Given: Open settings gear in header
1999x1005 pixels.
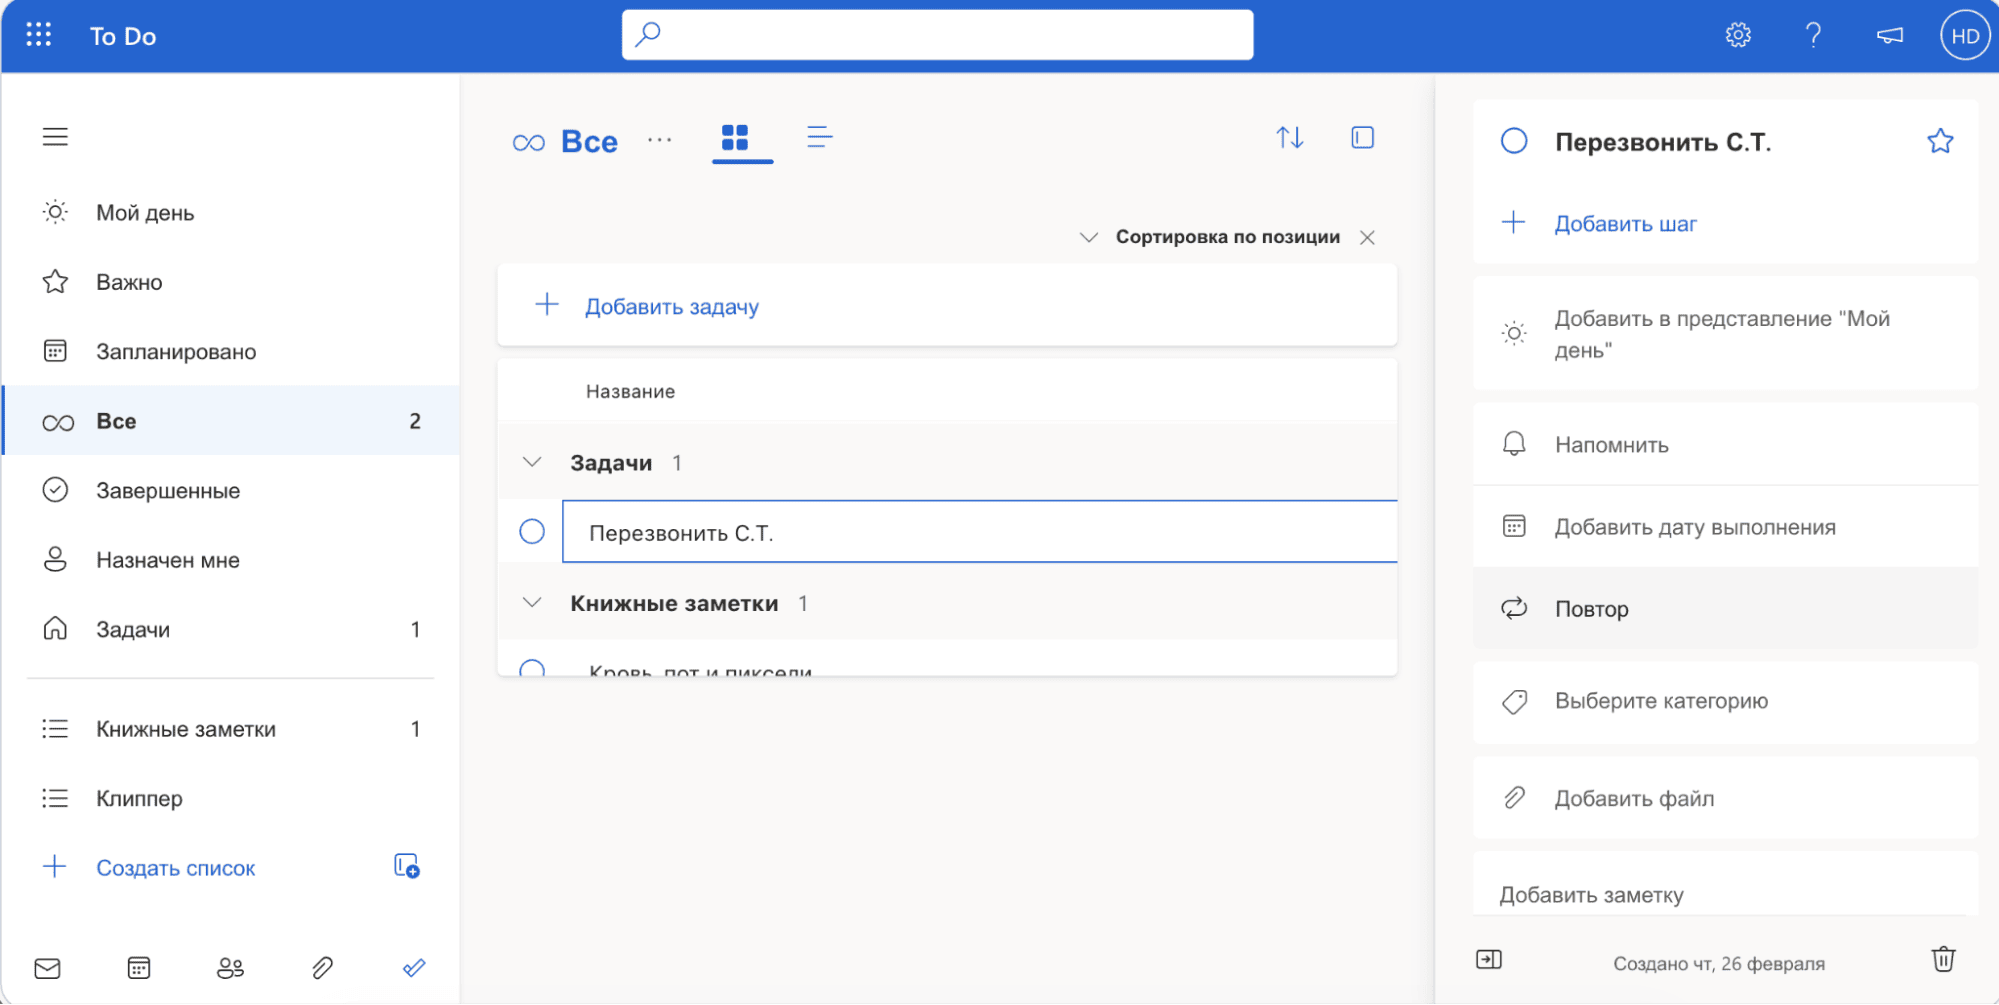Looking at the screenshot, I should pos(1738,35).
